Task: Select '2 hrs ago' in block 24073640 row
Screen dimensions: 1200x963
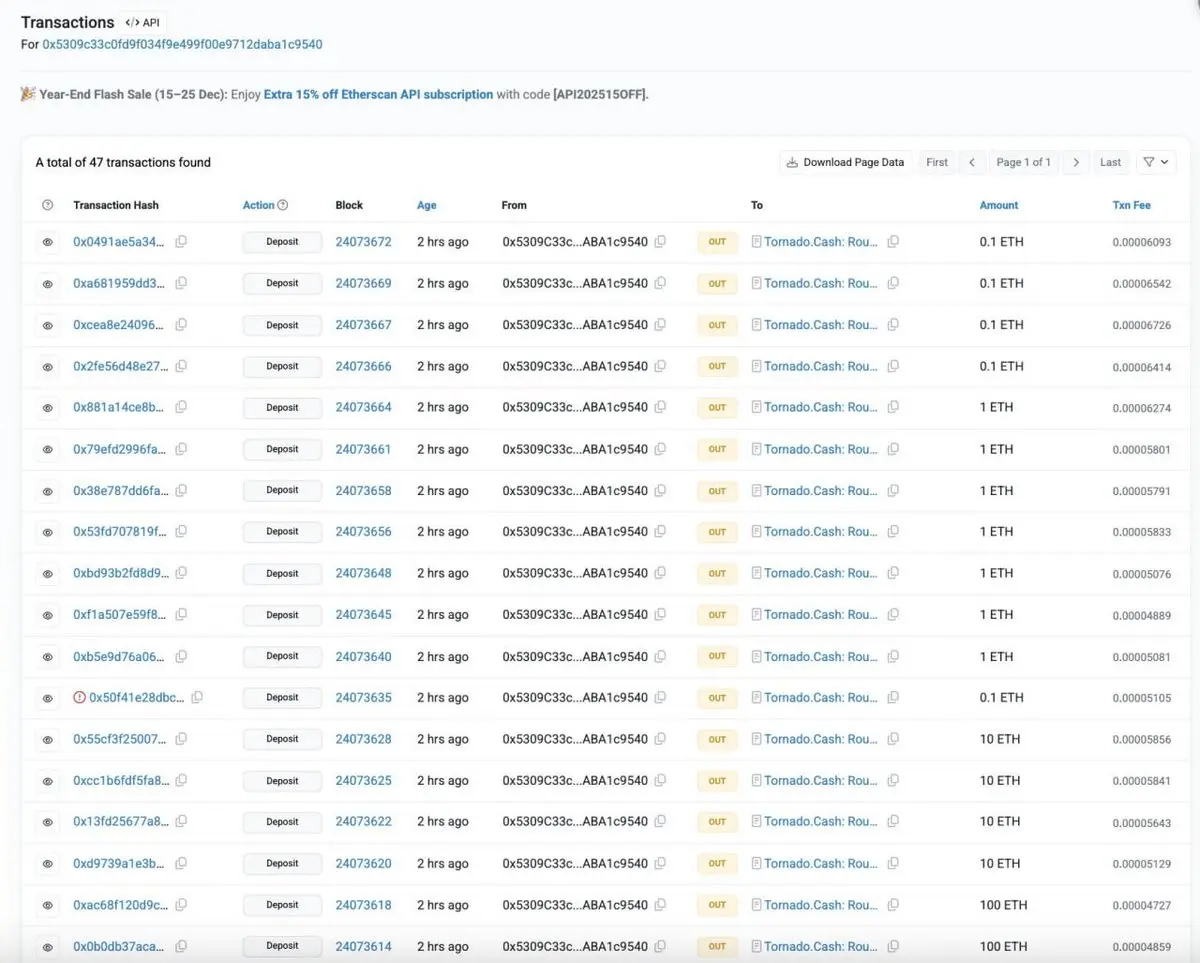Action: [442, 657]
